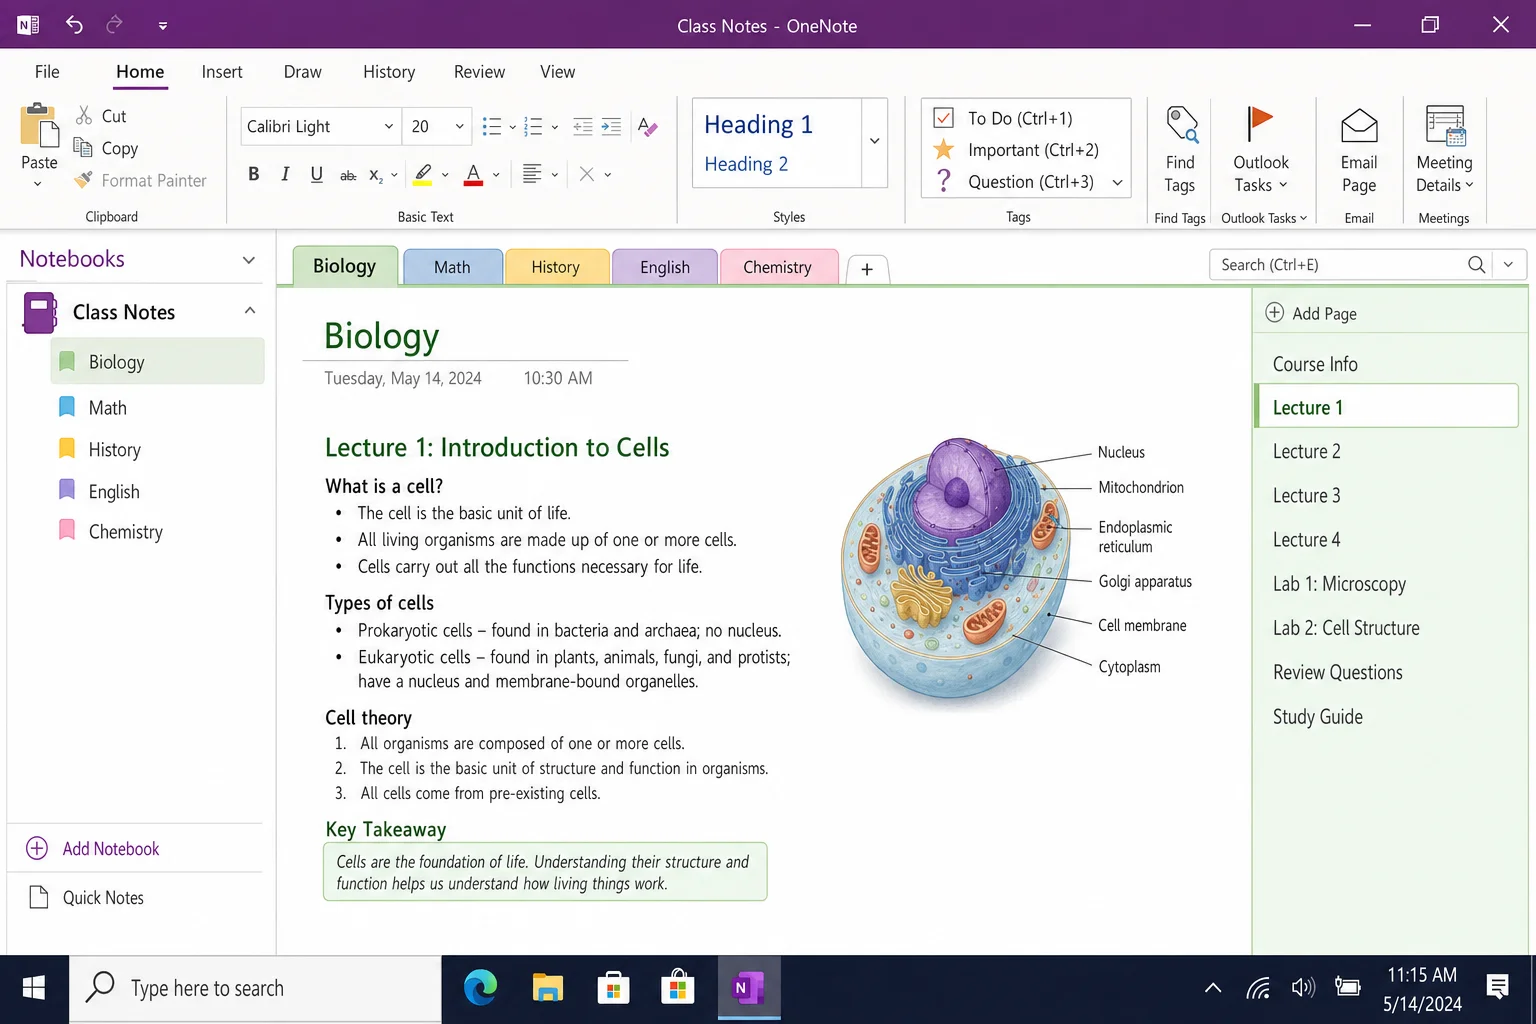The image size is (1536, 1024).
Task: Click the Undo arrow in title bar
Action: point(74,24)
